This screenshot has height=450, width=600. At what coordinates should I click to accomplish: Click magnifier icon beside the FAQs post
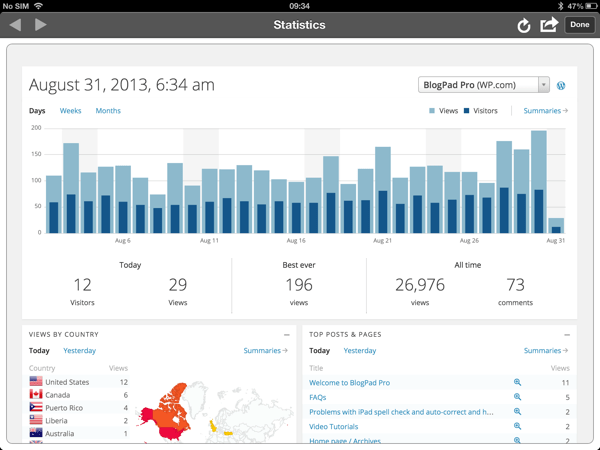click(x=517, y=397)
